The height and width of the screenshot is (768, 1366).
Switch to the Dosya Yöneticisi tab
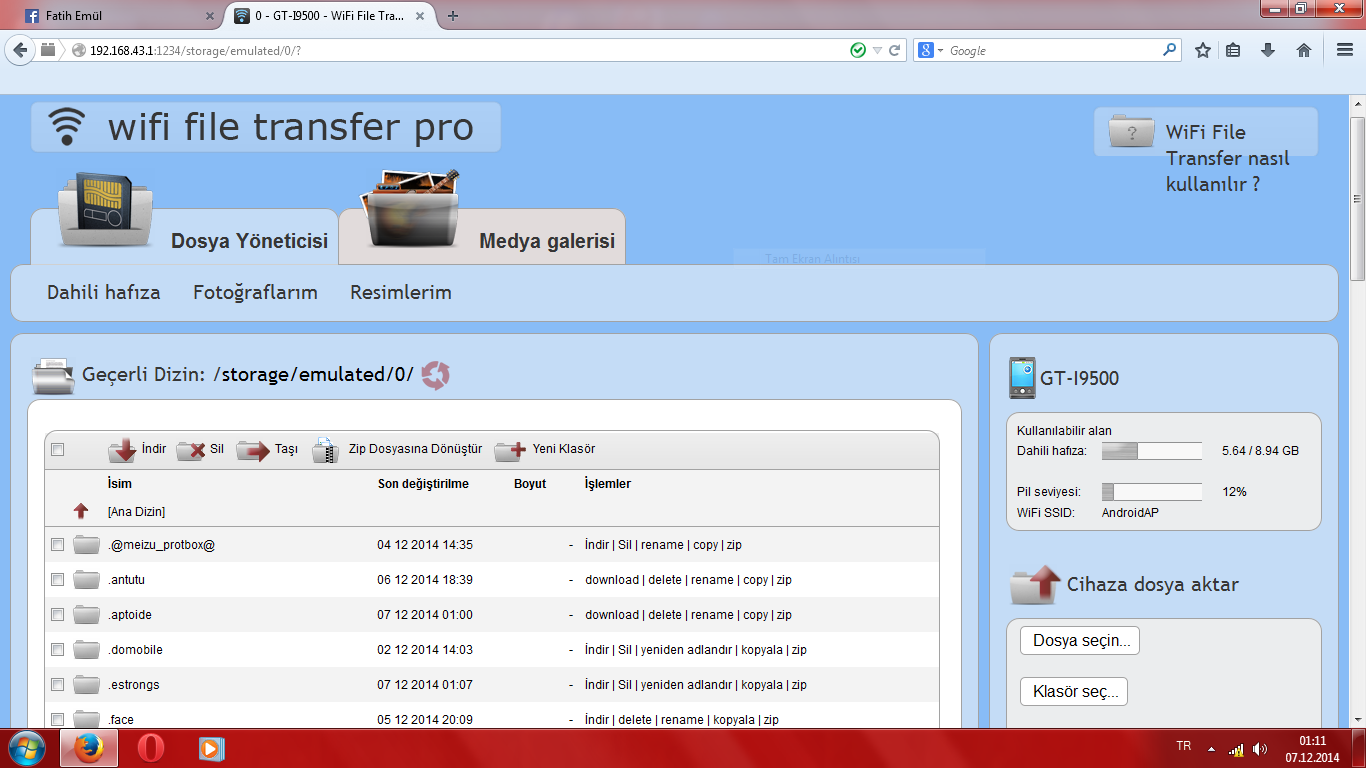tap(184, 236)
